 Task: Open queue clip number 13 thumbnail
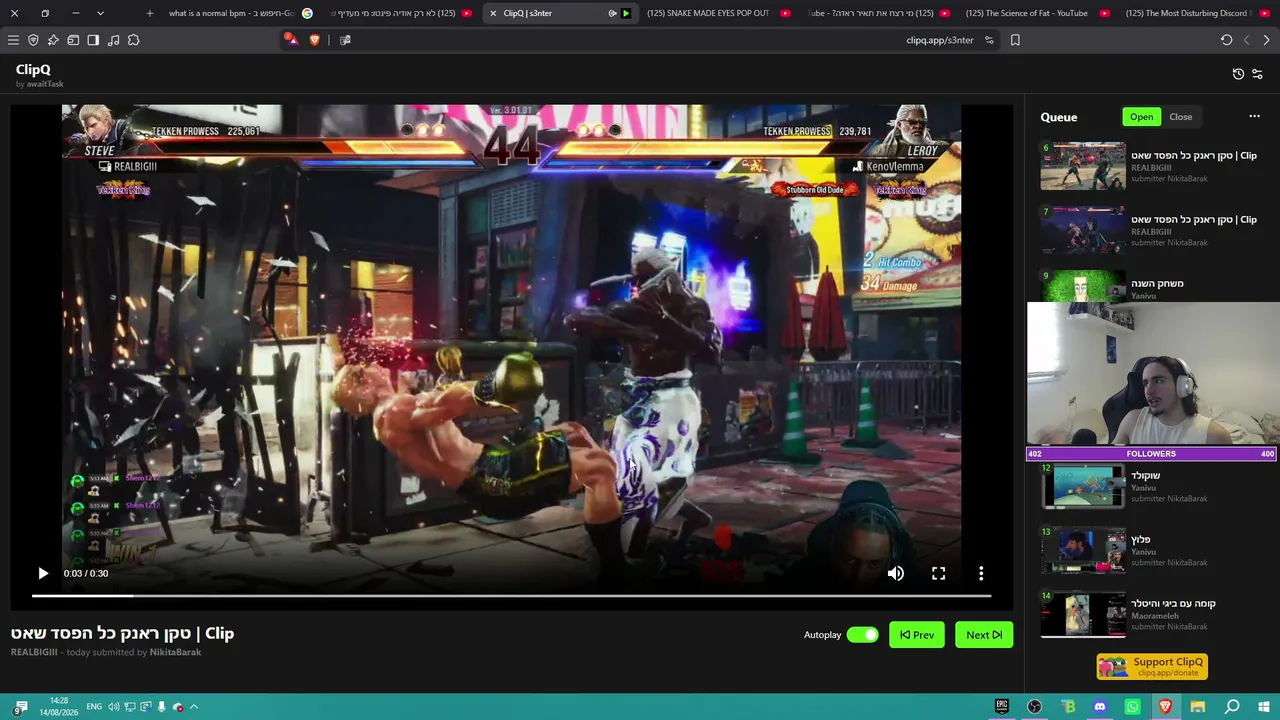click(1083, 550)
